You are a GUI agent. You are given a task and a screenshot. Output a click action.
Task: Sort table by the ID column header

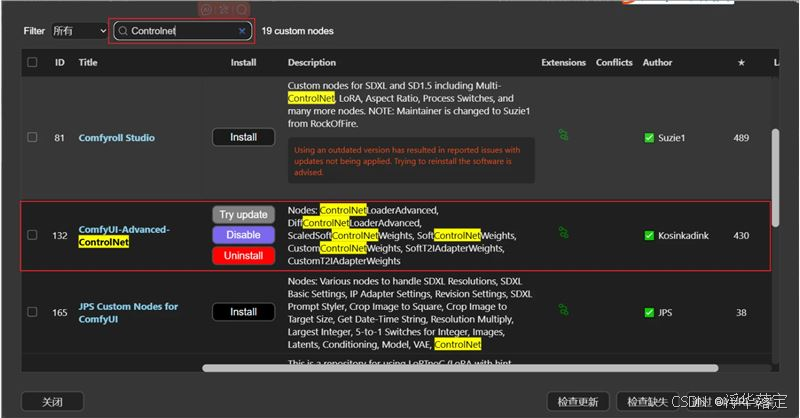pyautogui.click(x=60, y=62)
